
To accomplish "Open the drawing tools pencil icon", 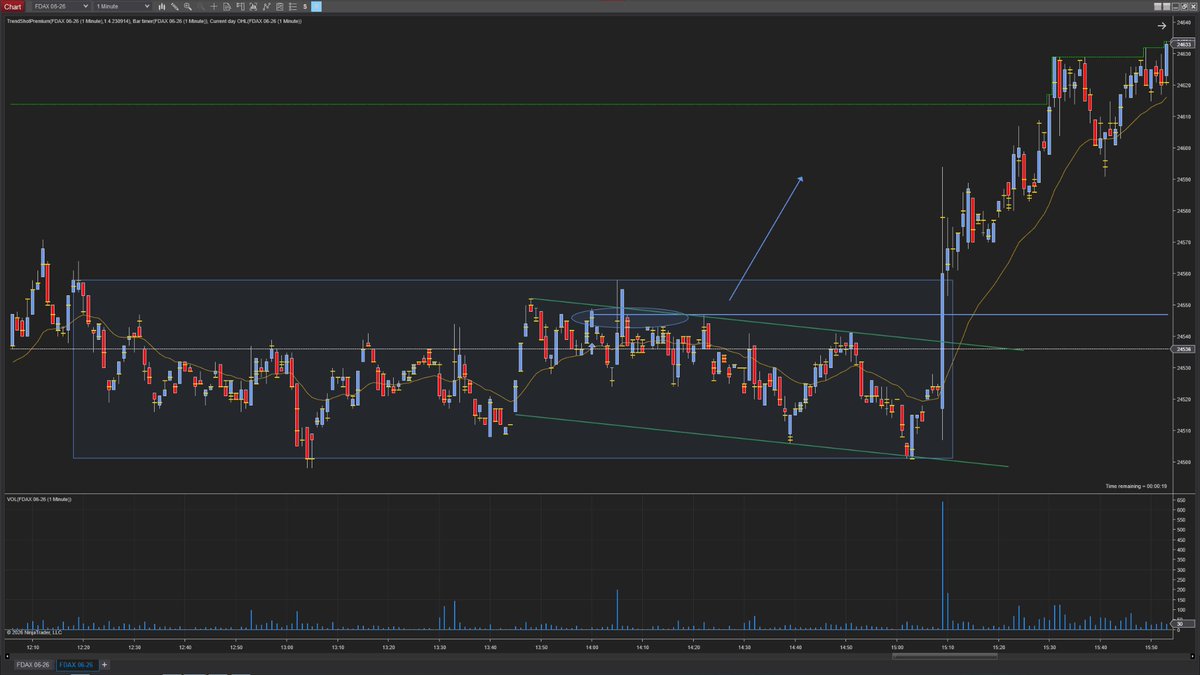I will click(x=175, y=6).
